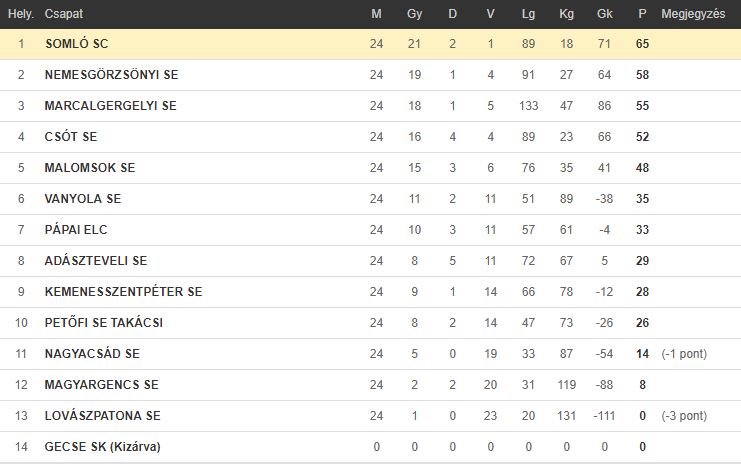Open the NAGYACSÁD SE team entry
741x464 pixels.
[x=92, y=354]
